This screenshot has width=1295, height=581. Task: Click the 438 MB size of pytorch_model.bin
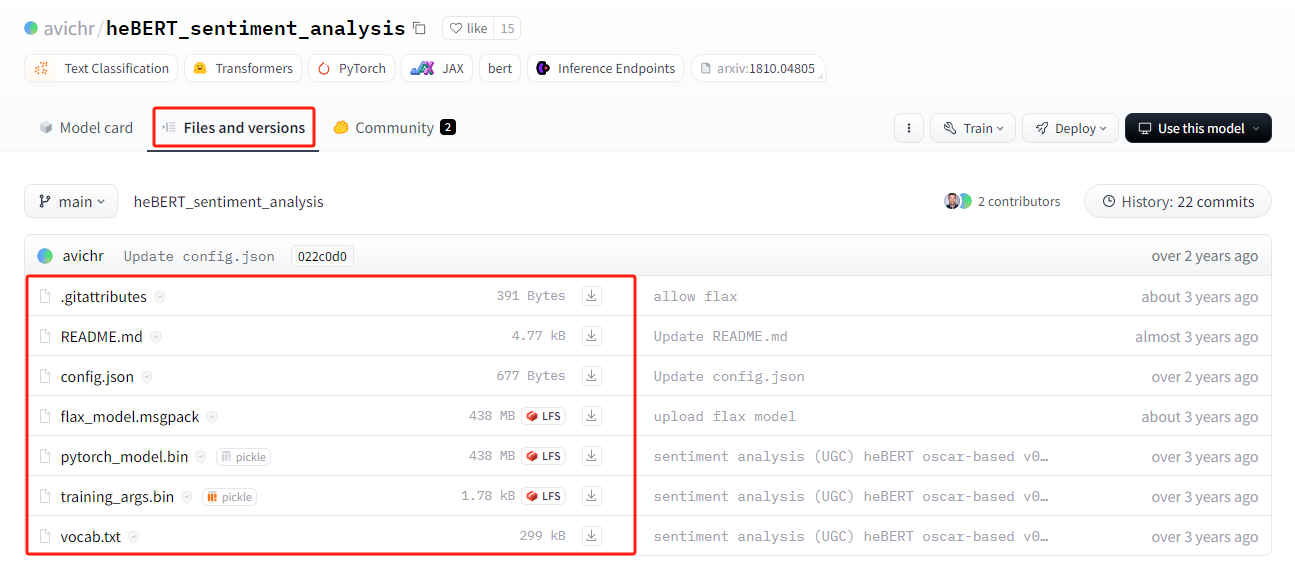(492, 456)
